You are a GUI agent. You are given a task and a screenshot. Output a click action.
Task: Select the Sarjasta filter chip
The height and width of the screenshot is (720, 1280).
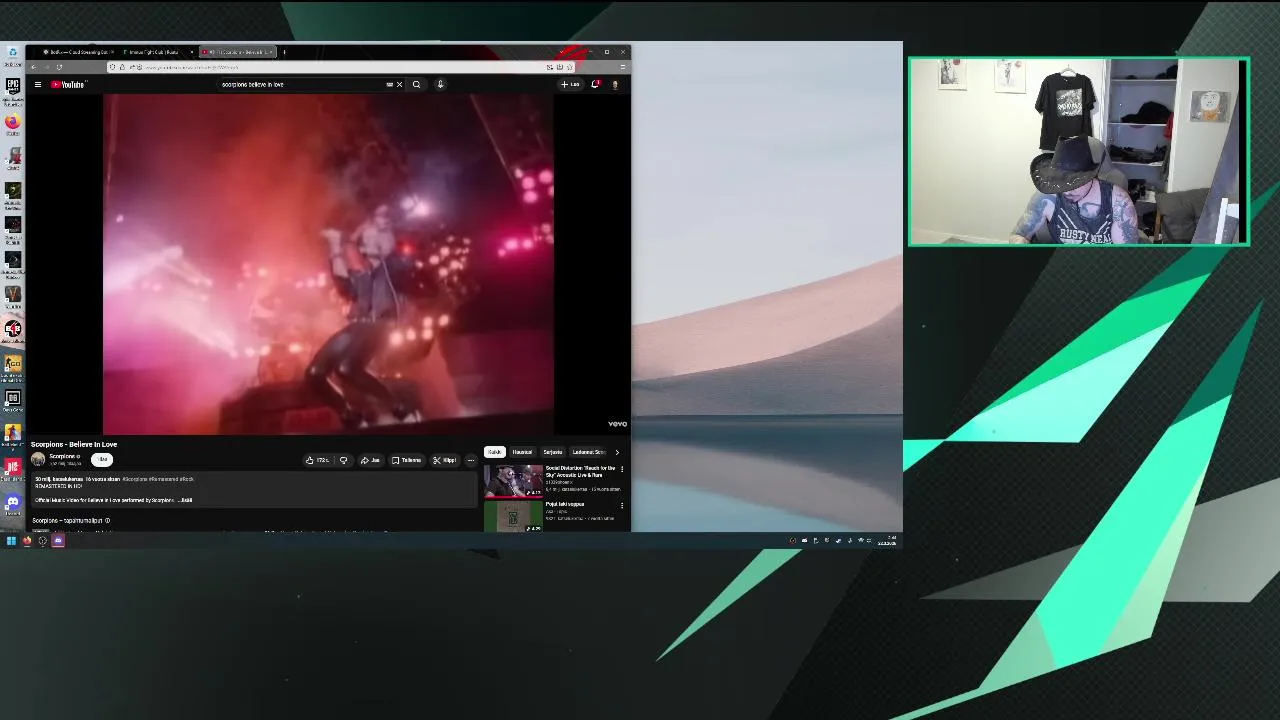pyautogui.click(x=552, y=452)
